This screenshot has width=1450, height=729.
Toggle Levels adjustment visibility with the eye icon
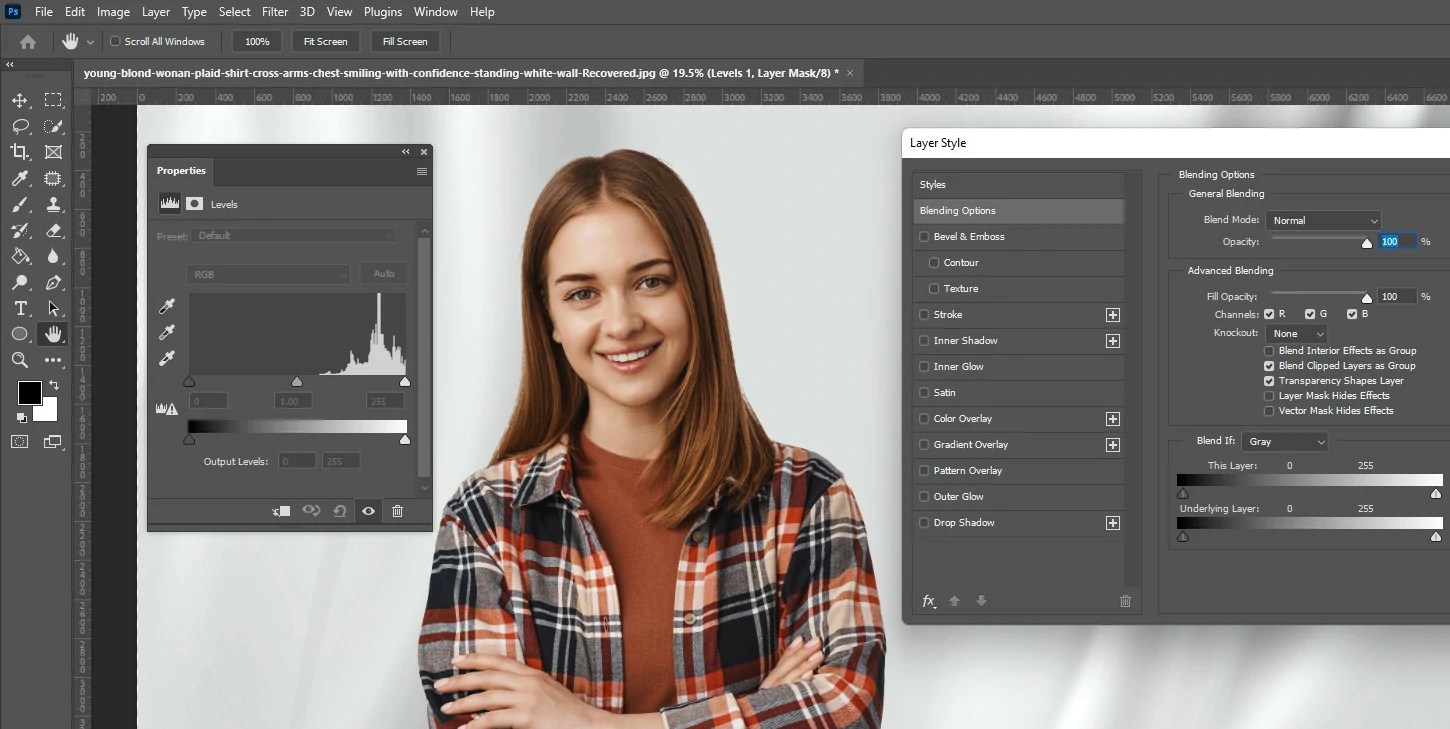[x=368, y=511]
